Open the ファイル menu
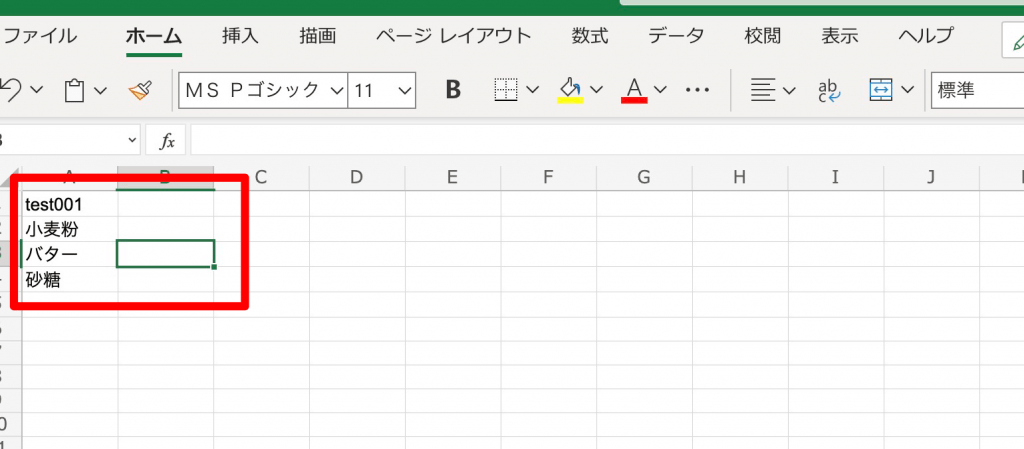Screen dimensions: 1024x449 coord(40,36)
